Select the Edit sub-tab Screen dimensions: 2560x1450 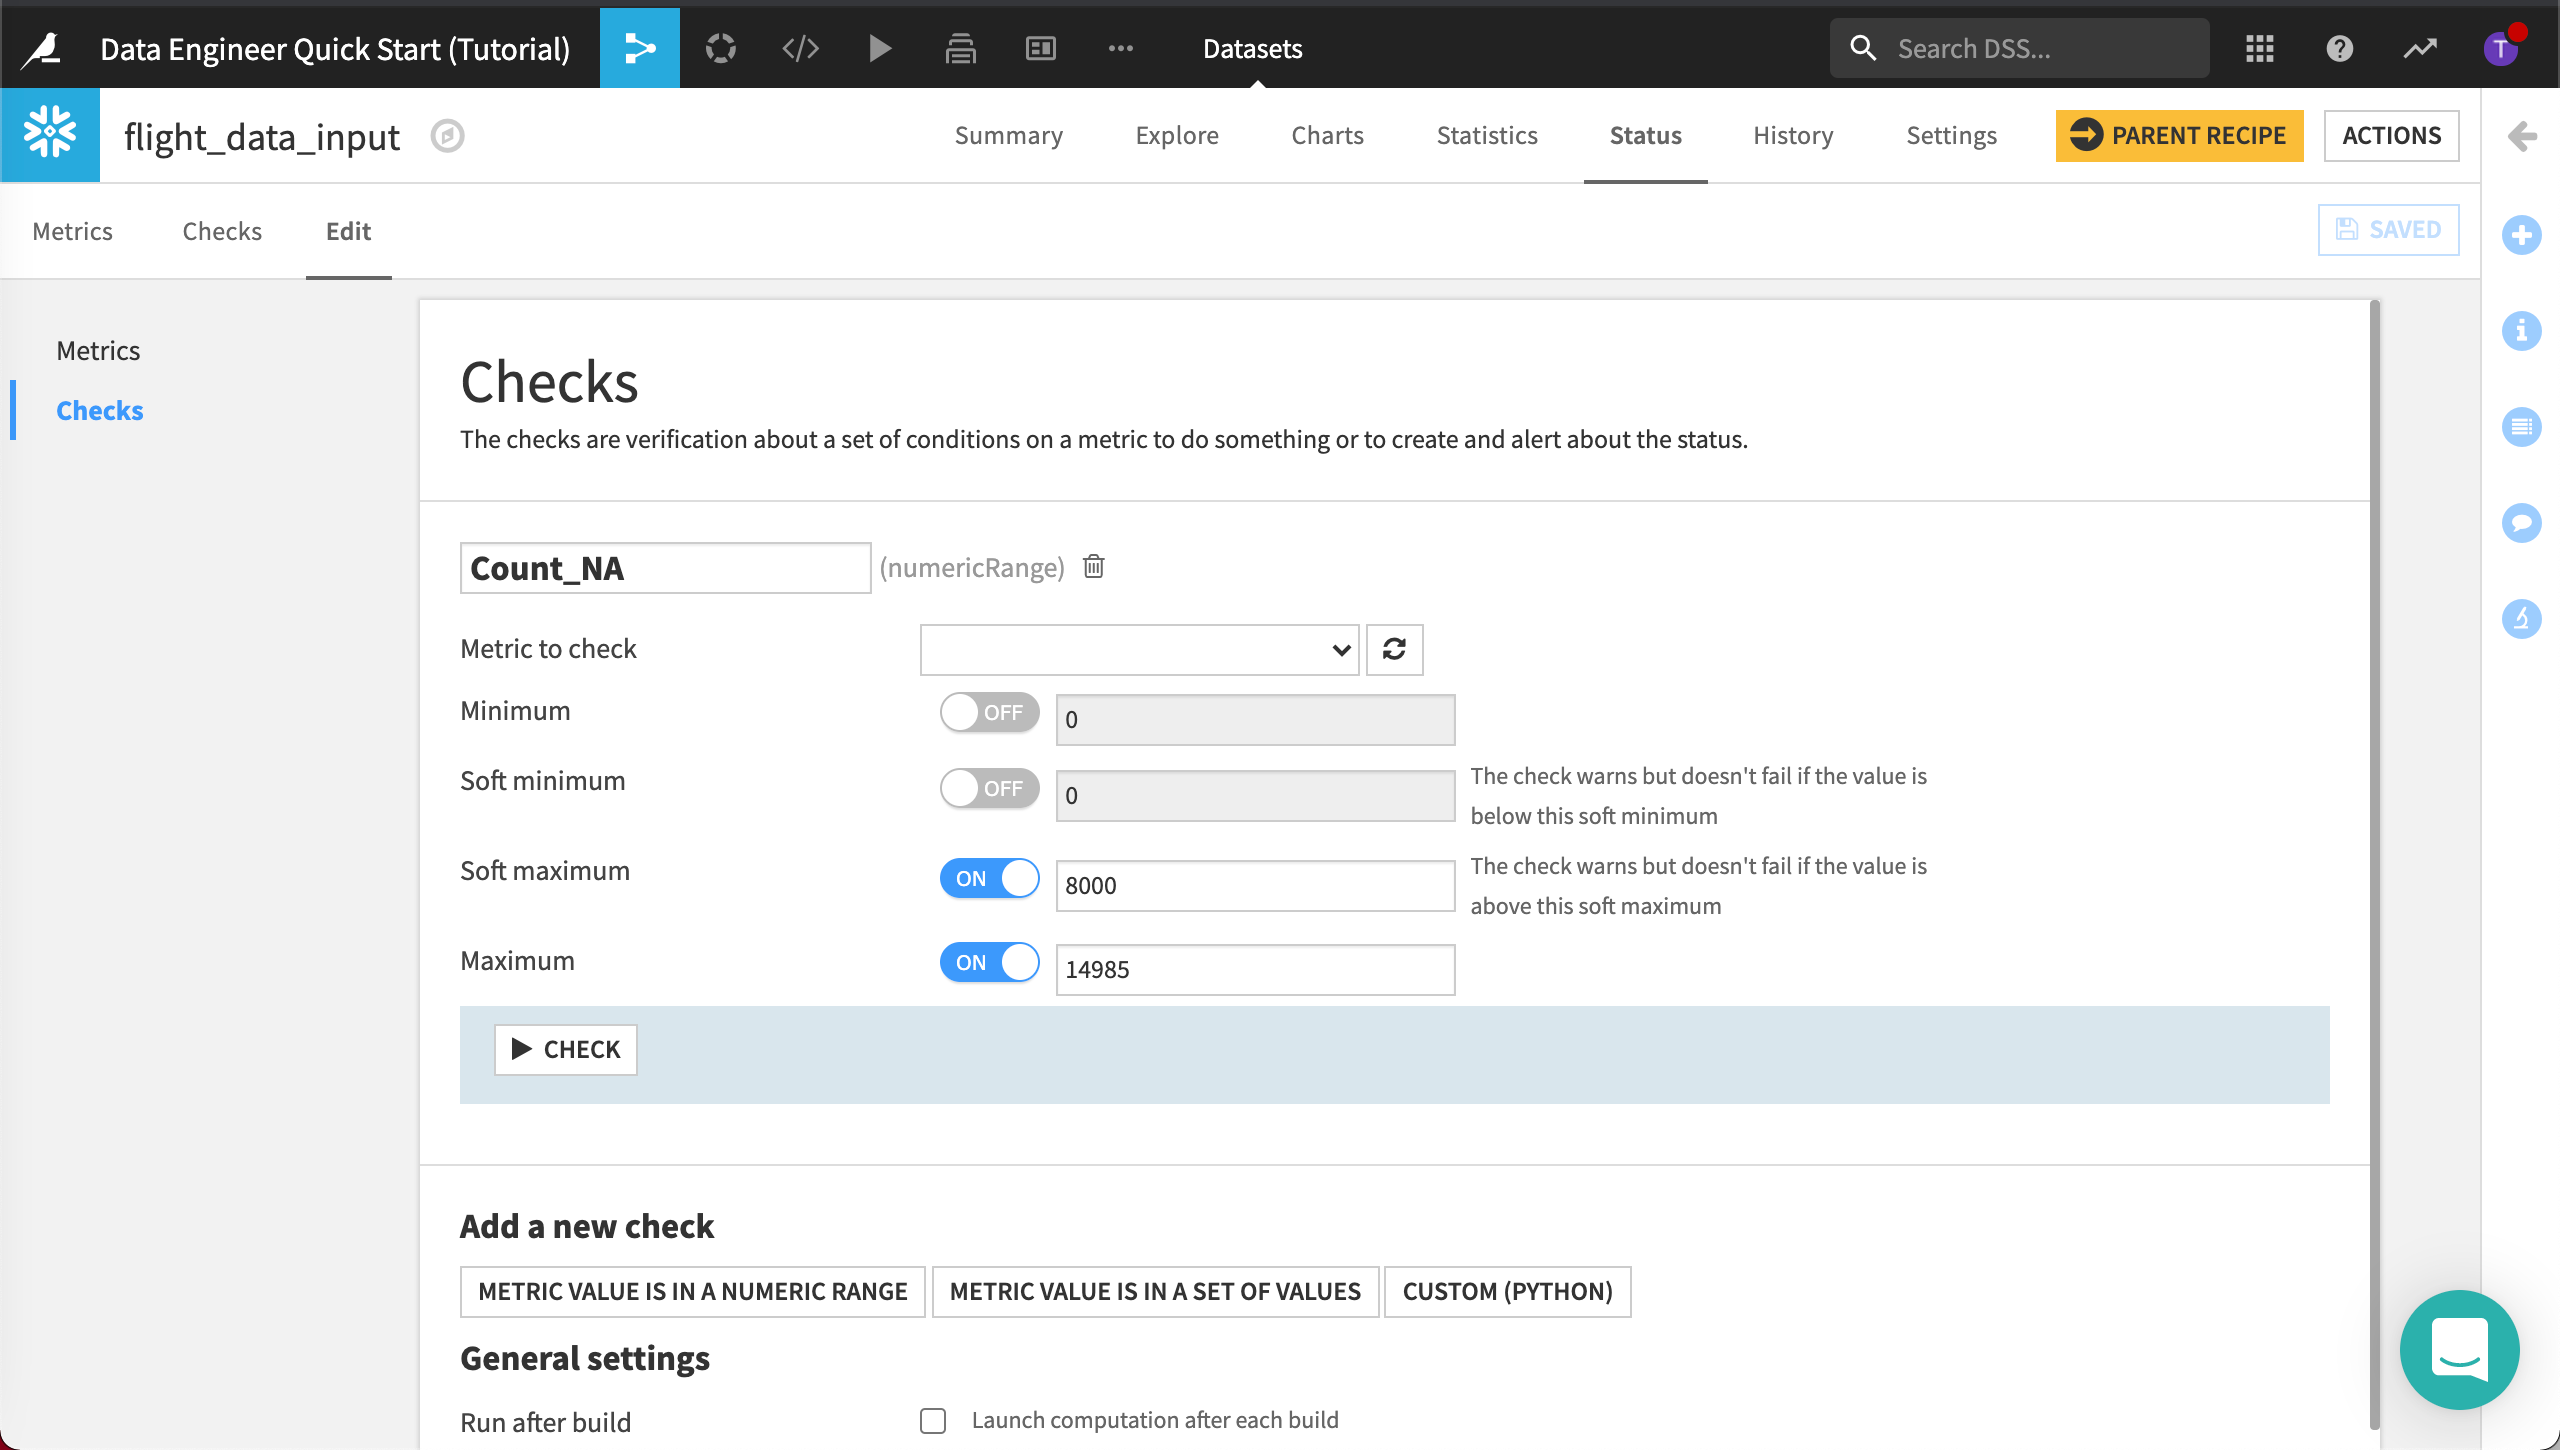pos(348,231)
